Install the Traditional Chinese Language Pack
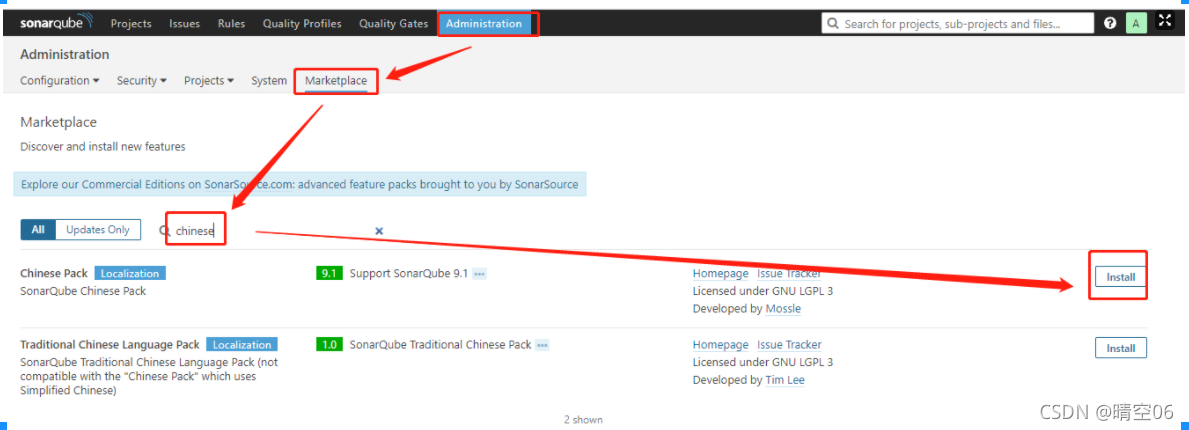 [1121, 348]
